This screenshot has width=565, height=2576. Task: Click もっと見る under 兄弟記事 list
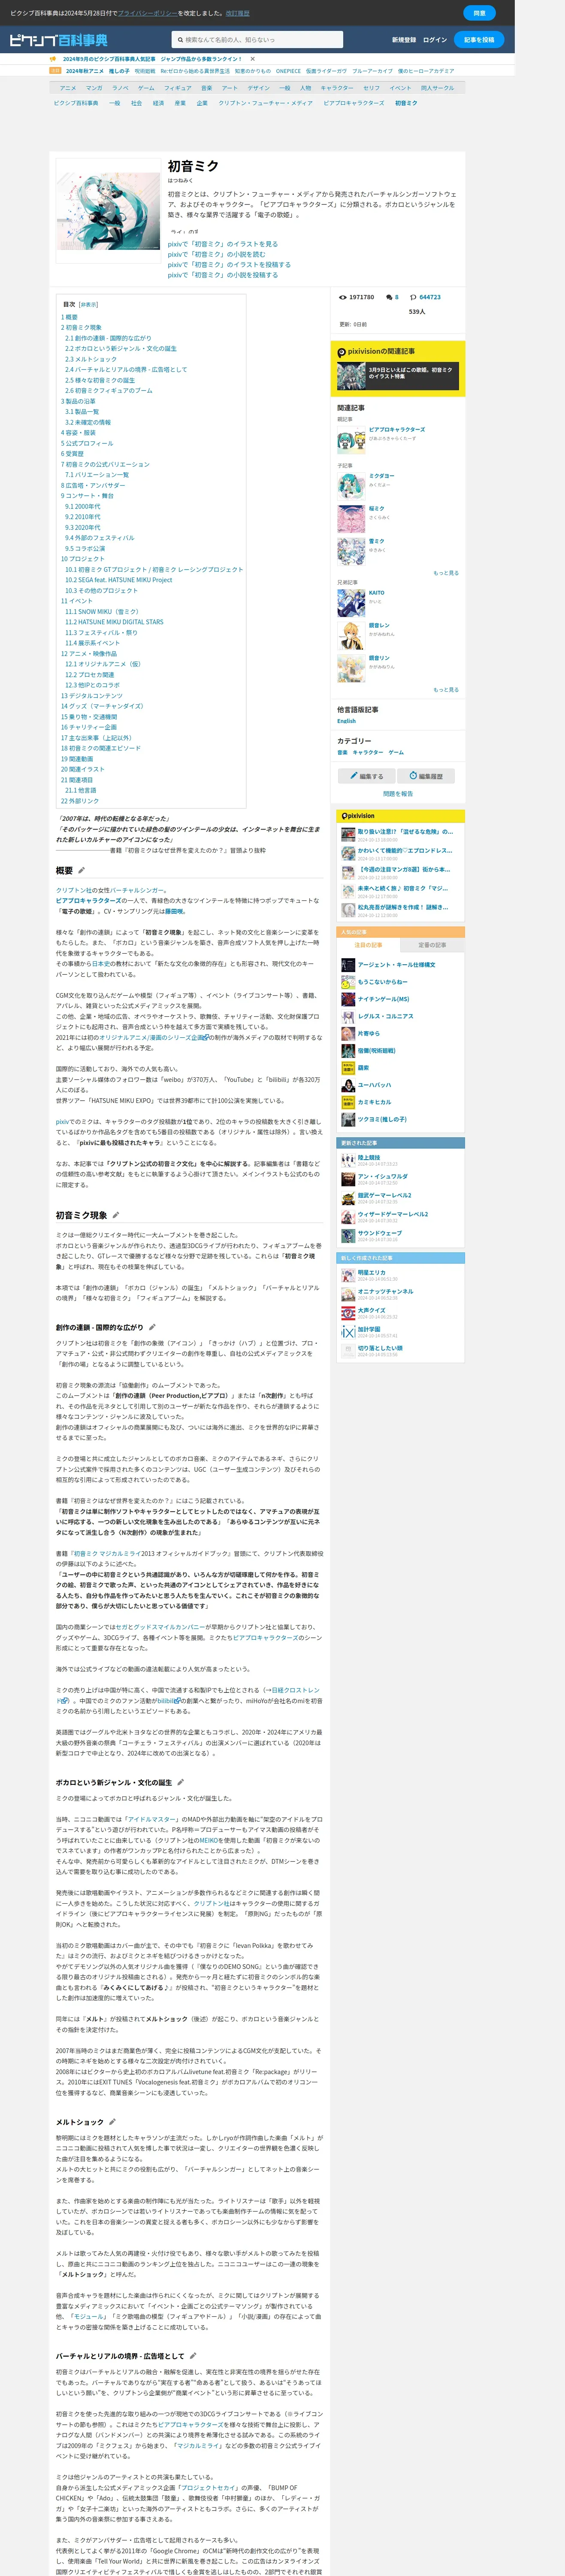point(446,690)
